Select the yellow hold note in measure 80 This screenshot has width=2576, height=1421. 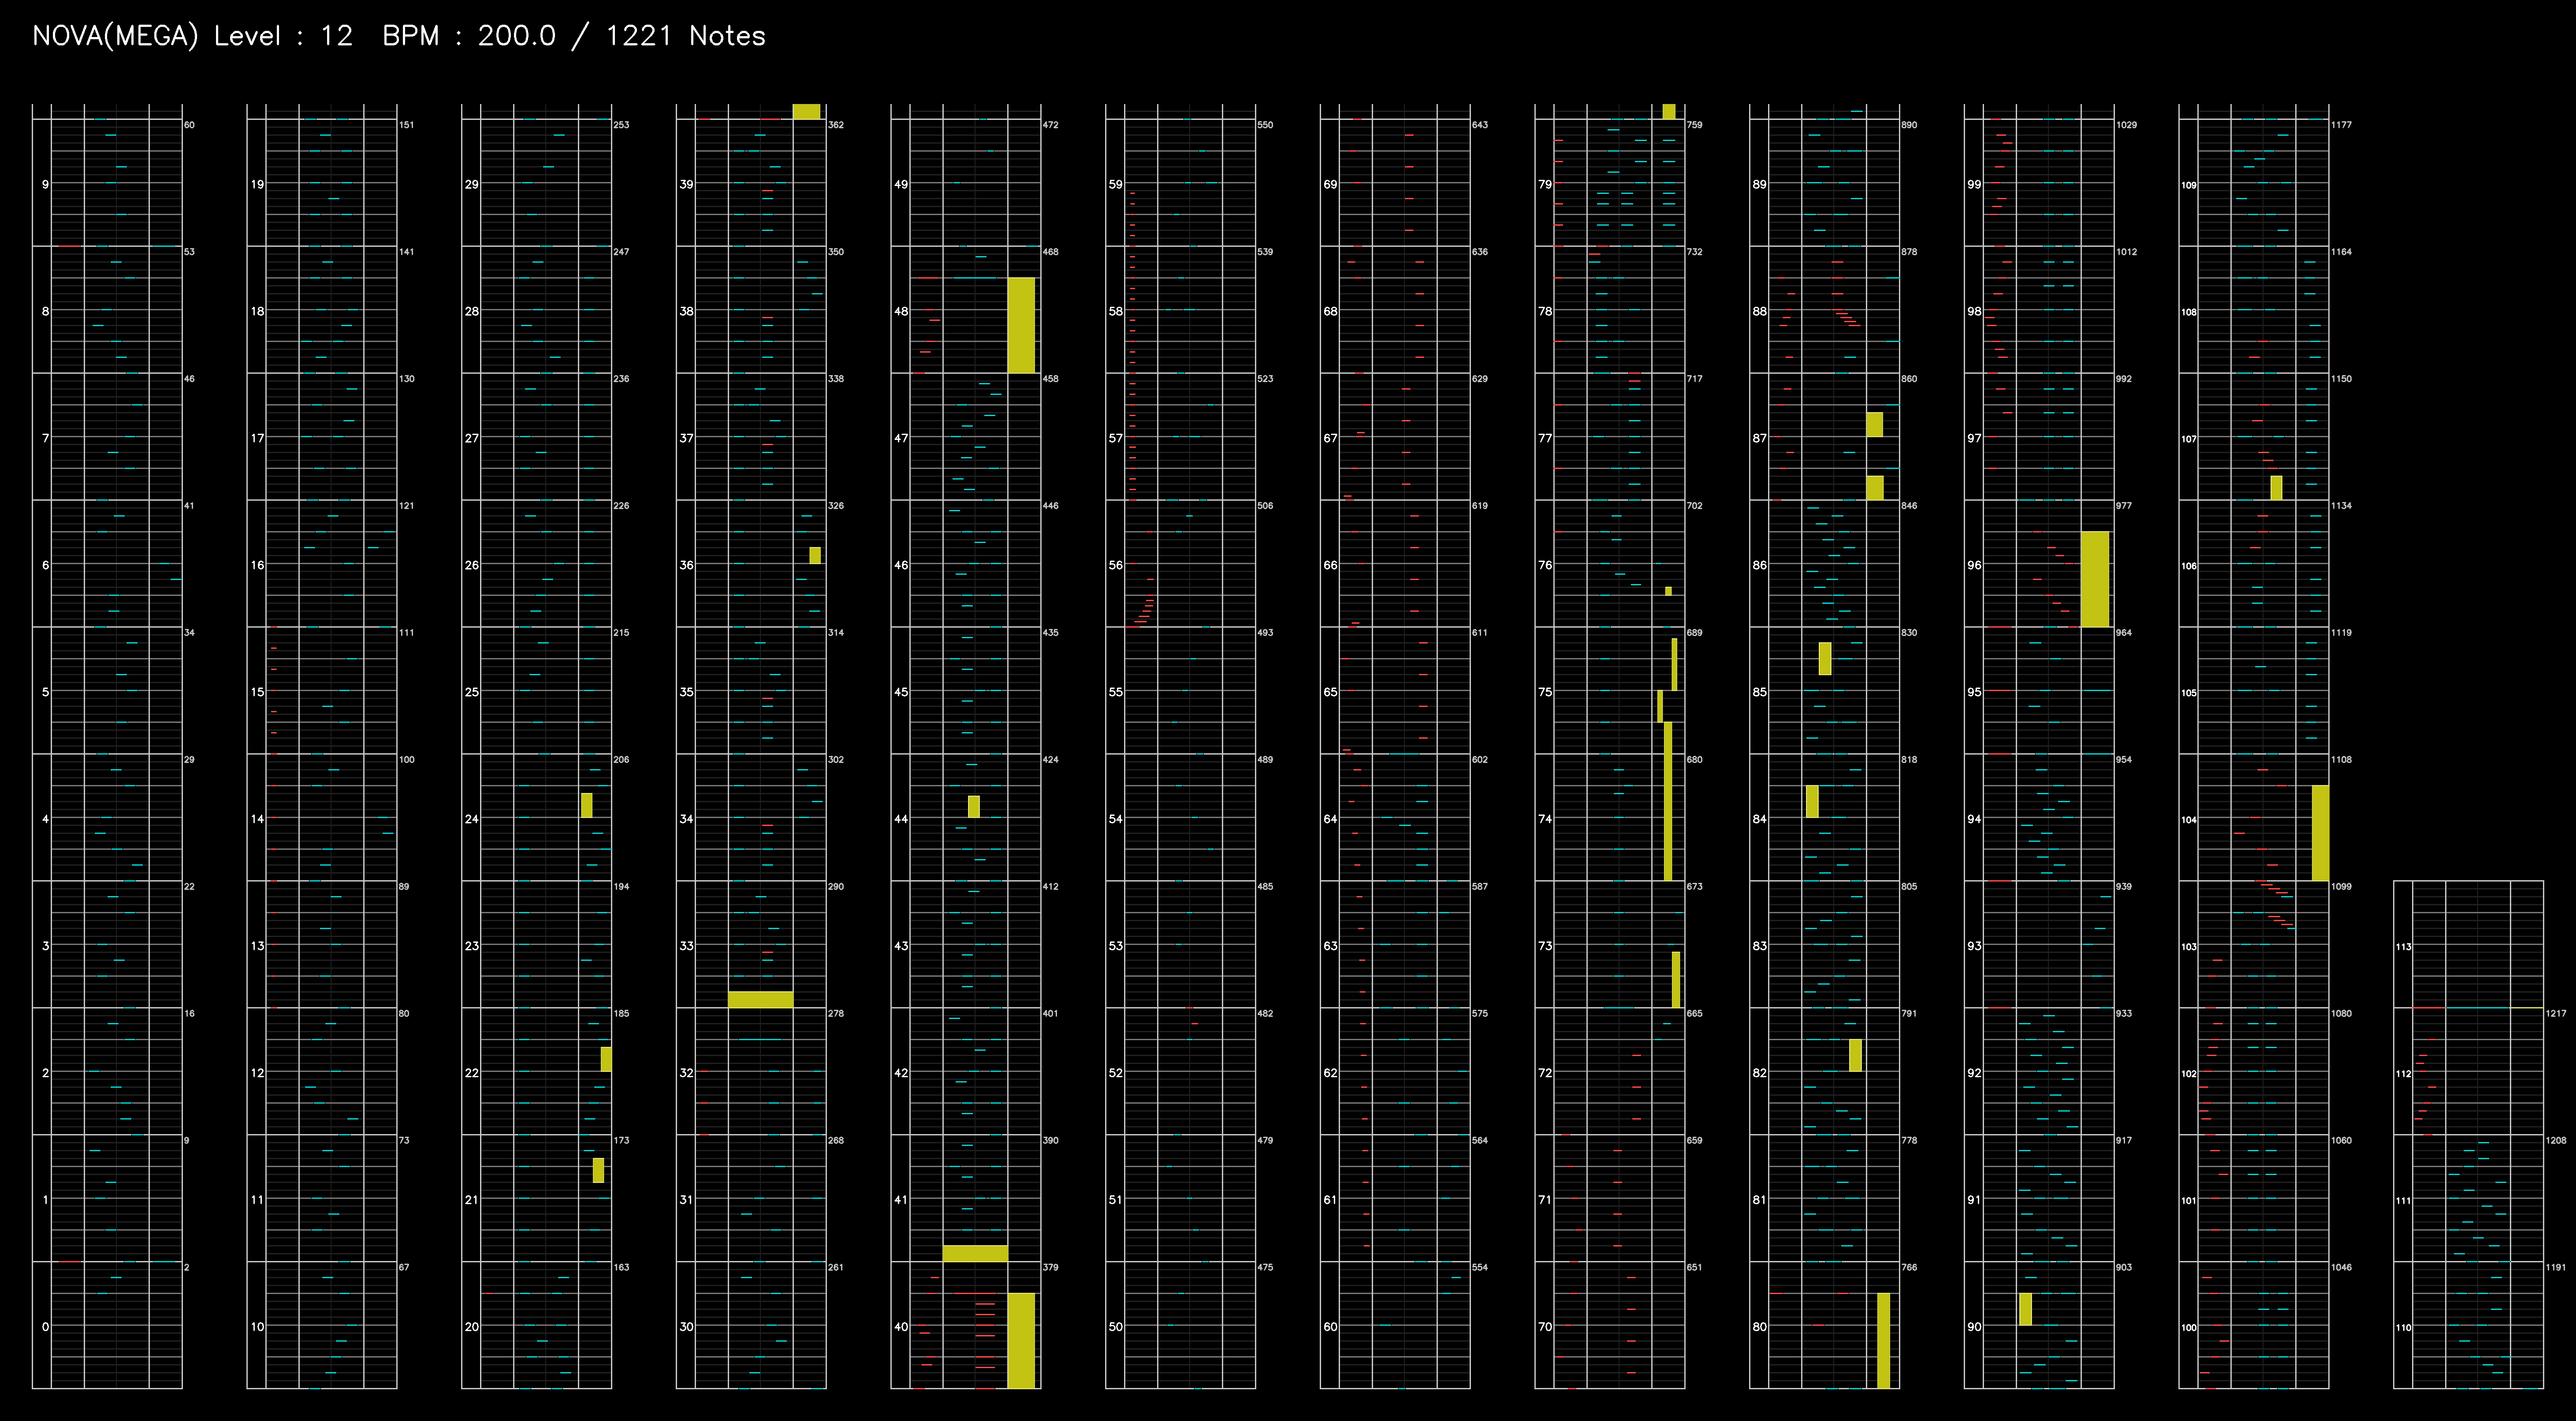1883,1340
